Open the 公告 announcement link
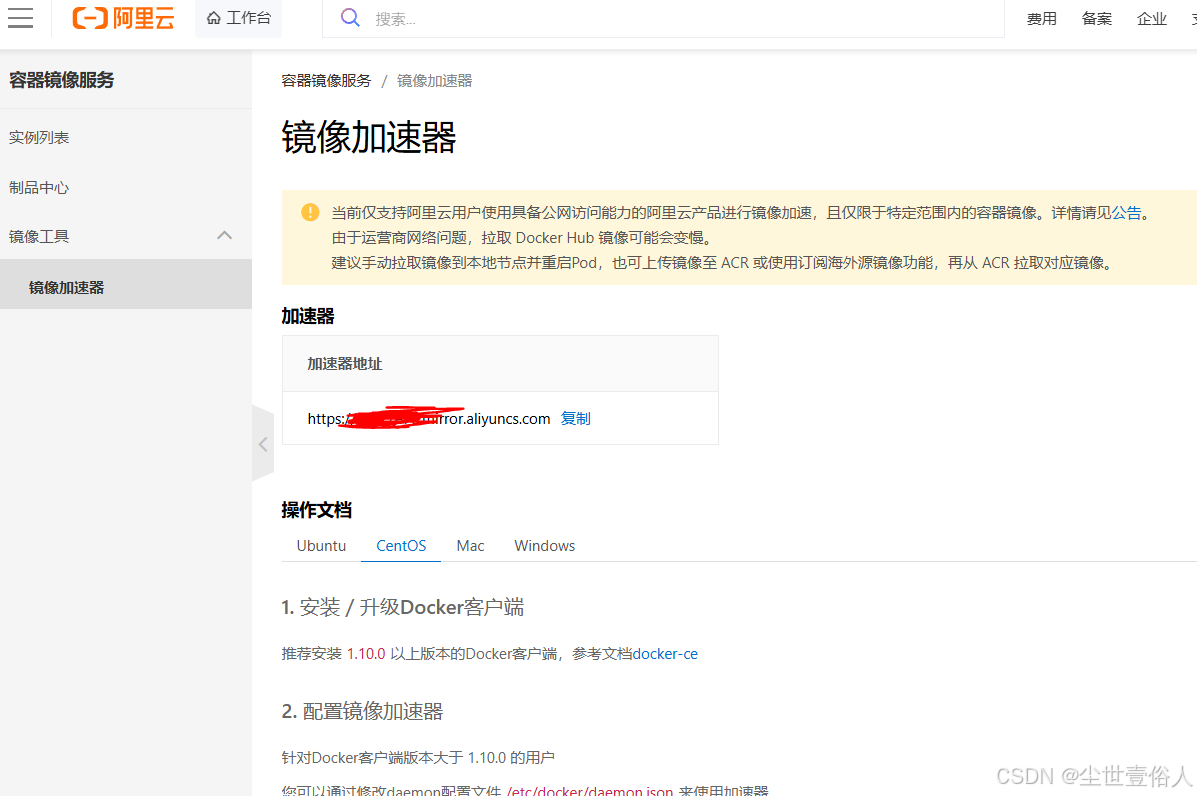Screen dimensions: 1197x796 (x=1127, y=213)
